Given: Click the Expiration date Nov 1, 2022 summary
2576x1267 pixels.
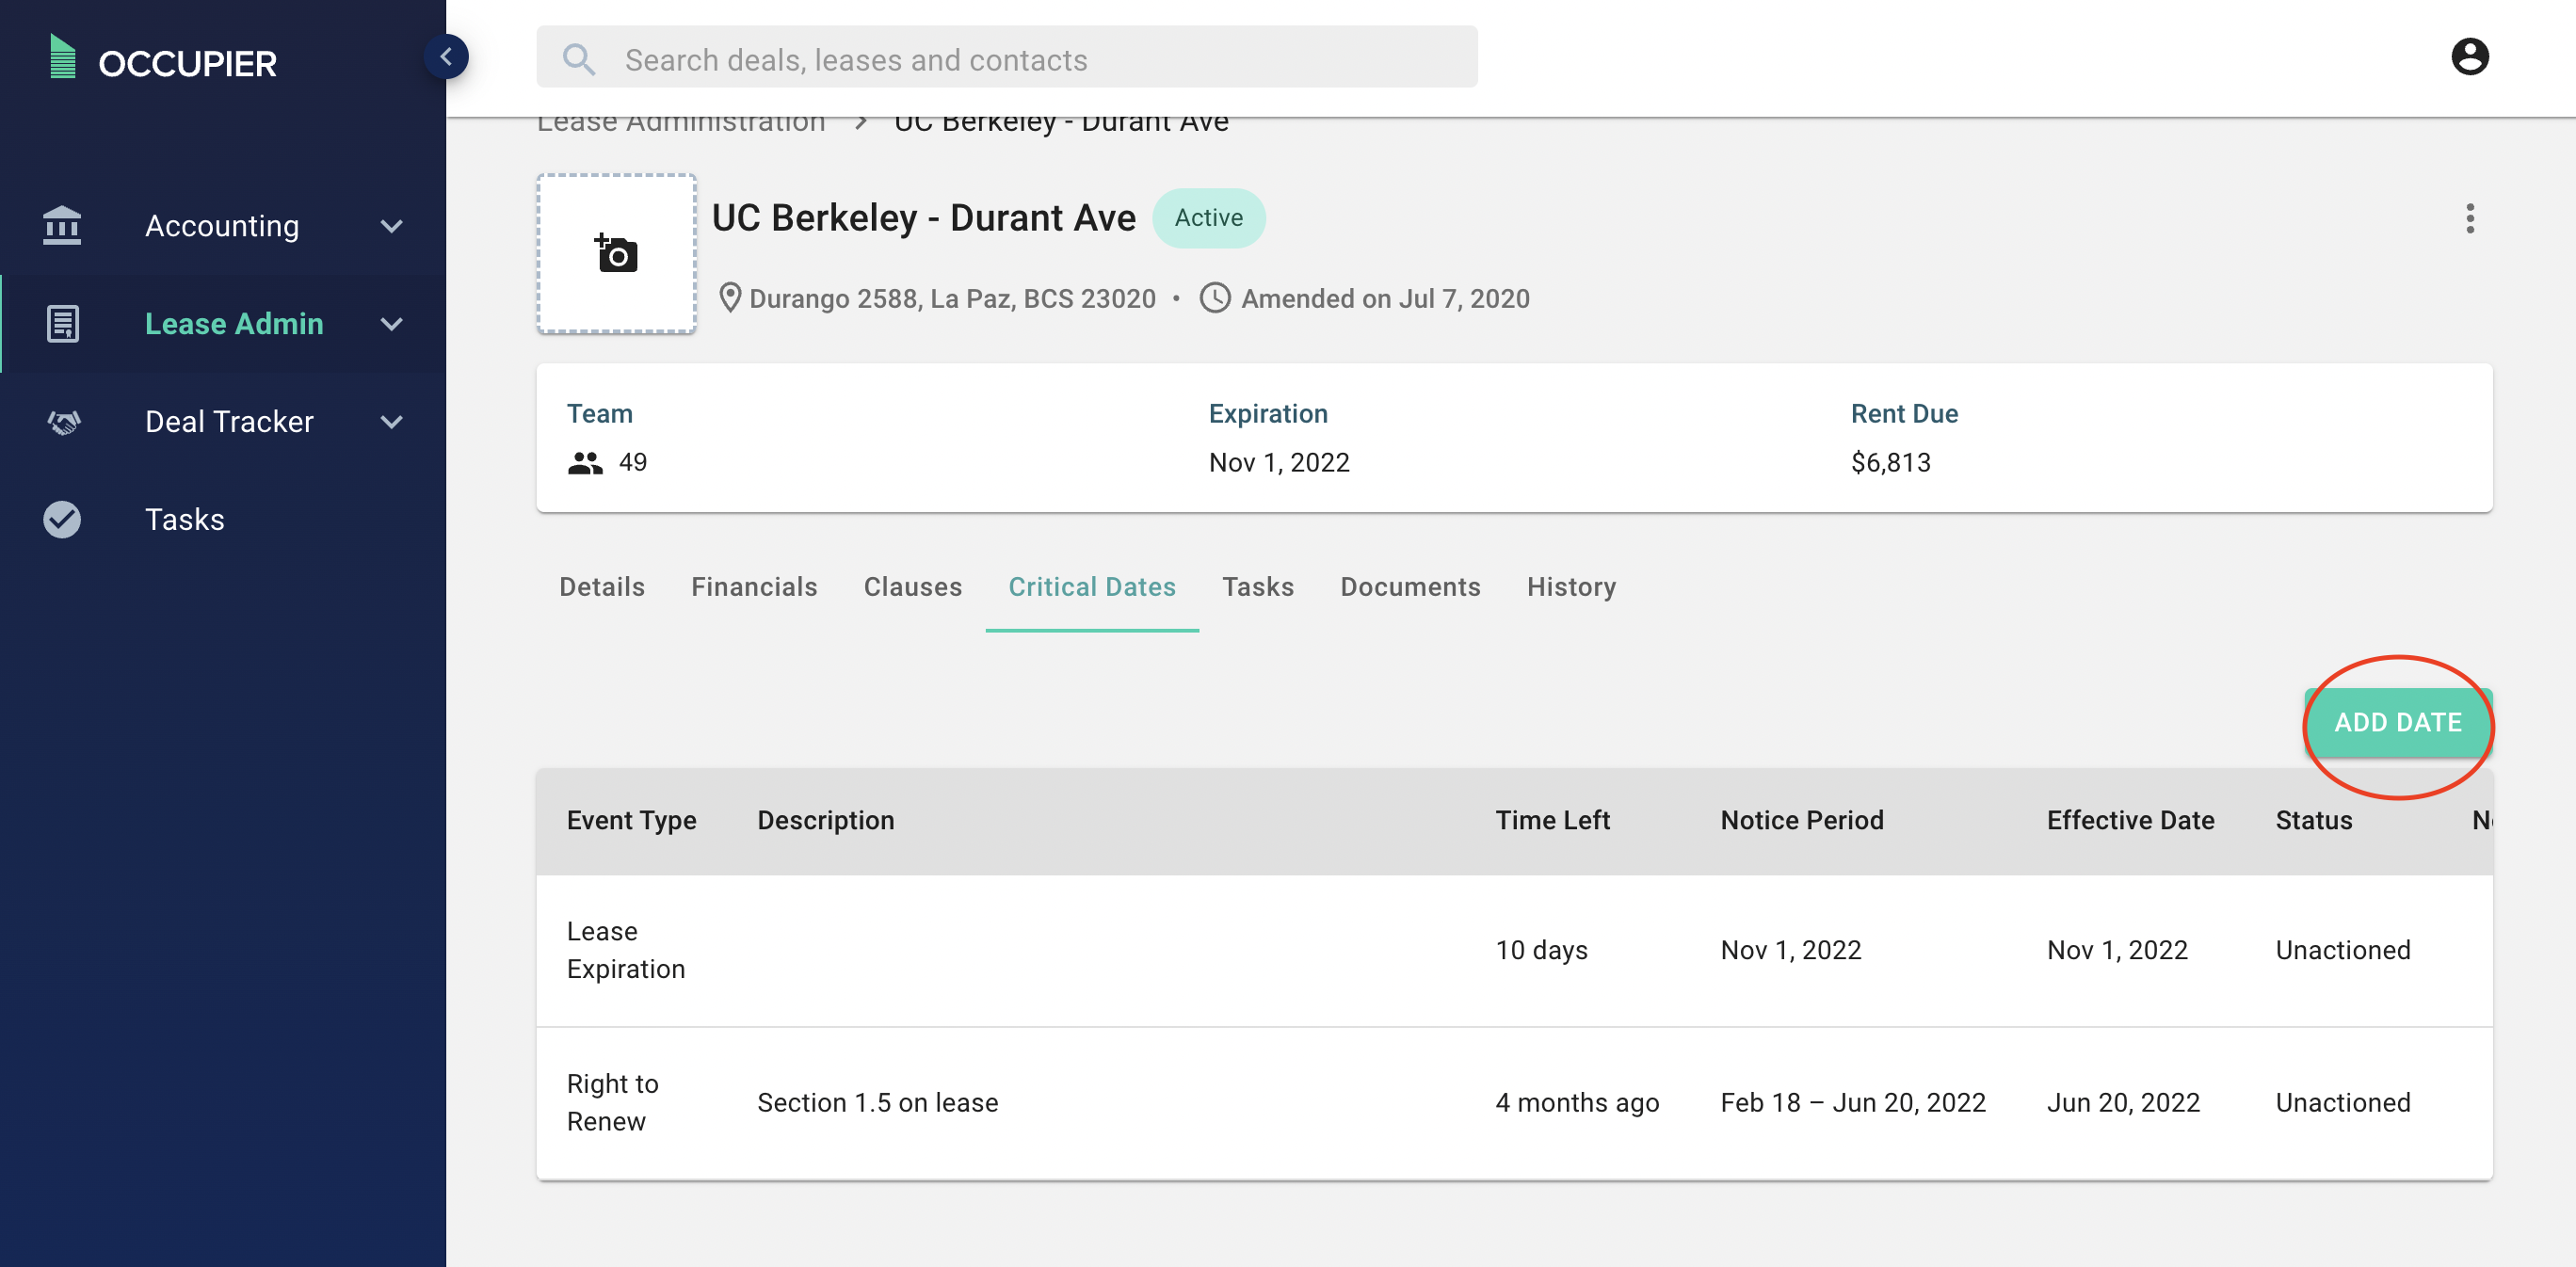Looking at the screenshot, I should [x=1279, y=462].
